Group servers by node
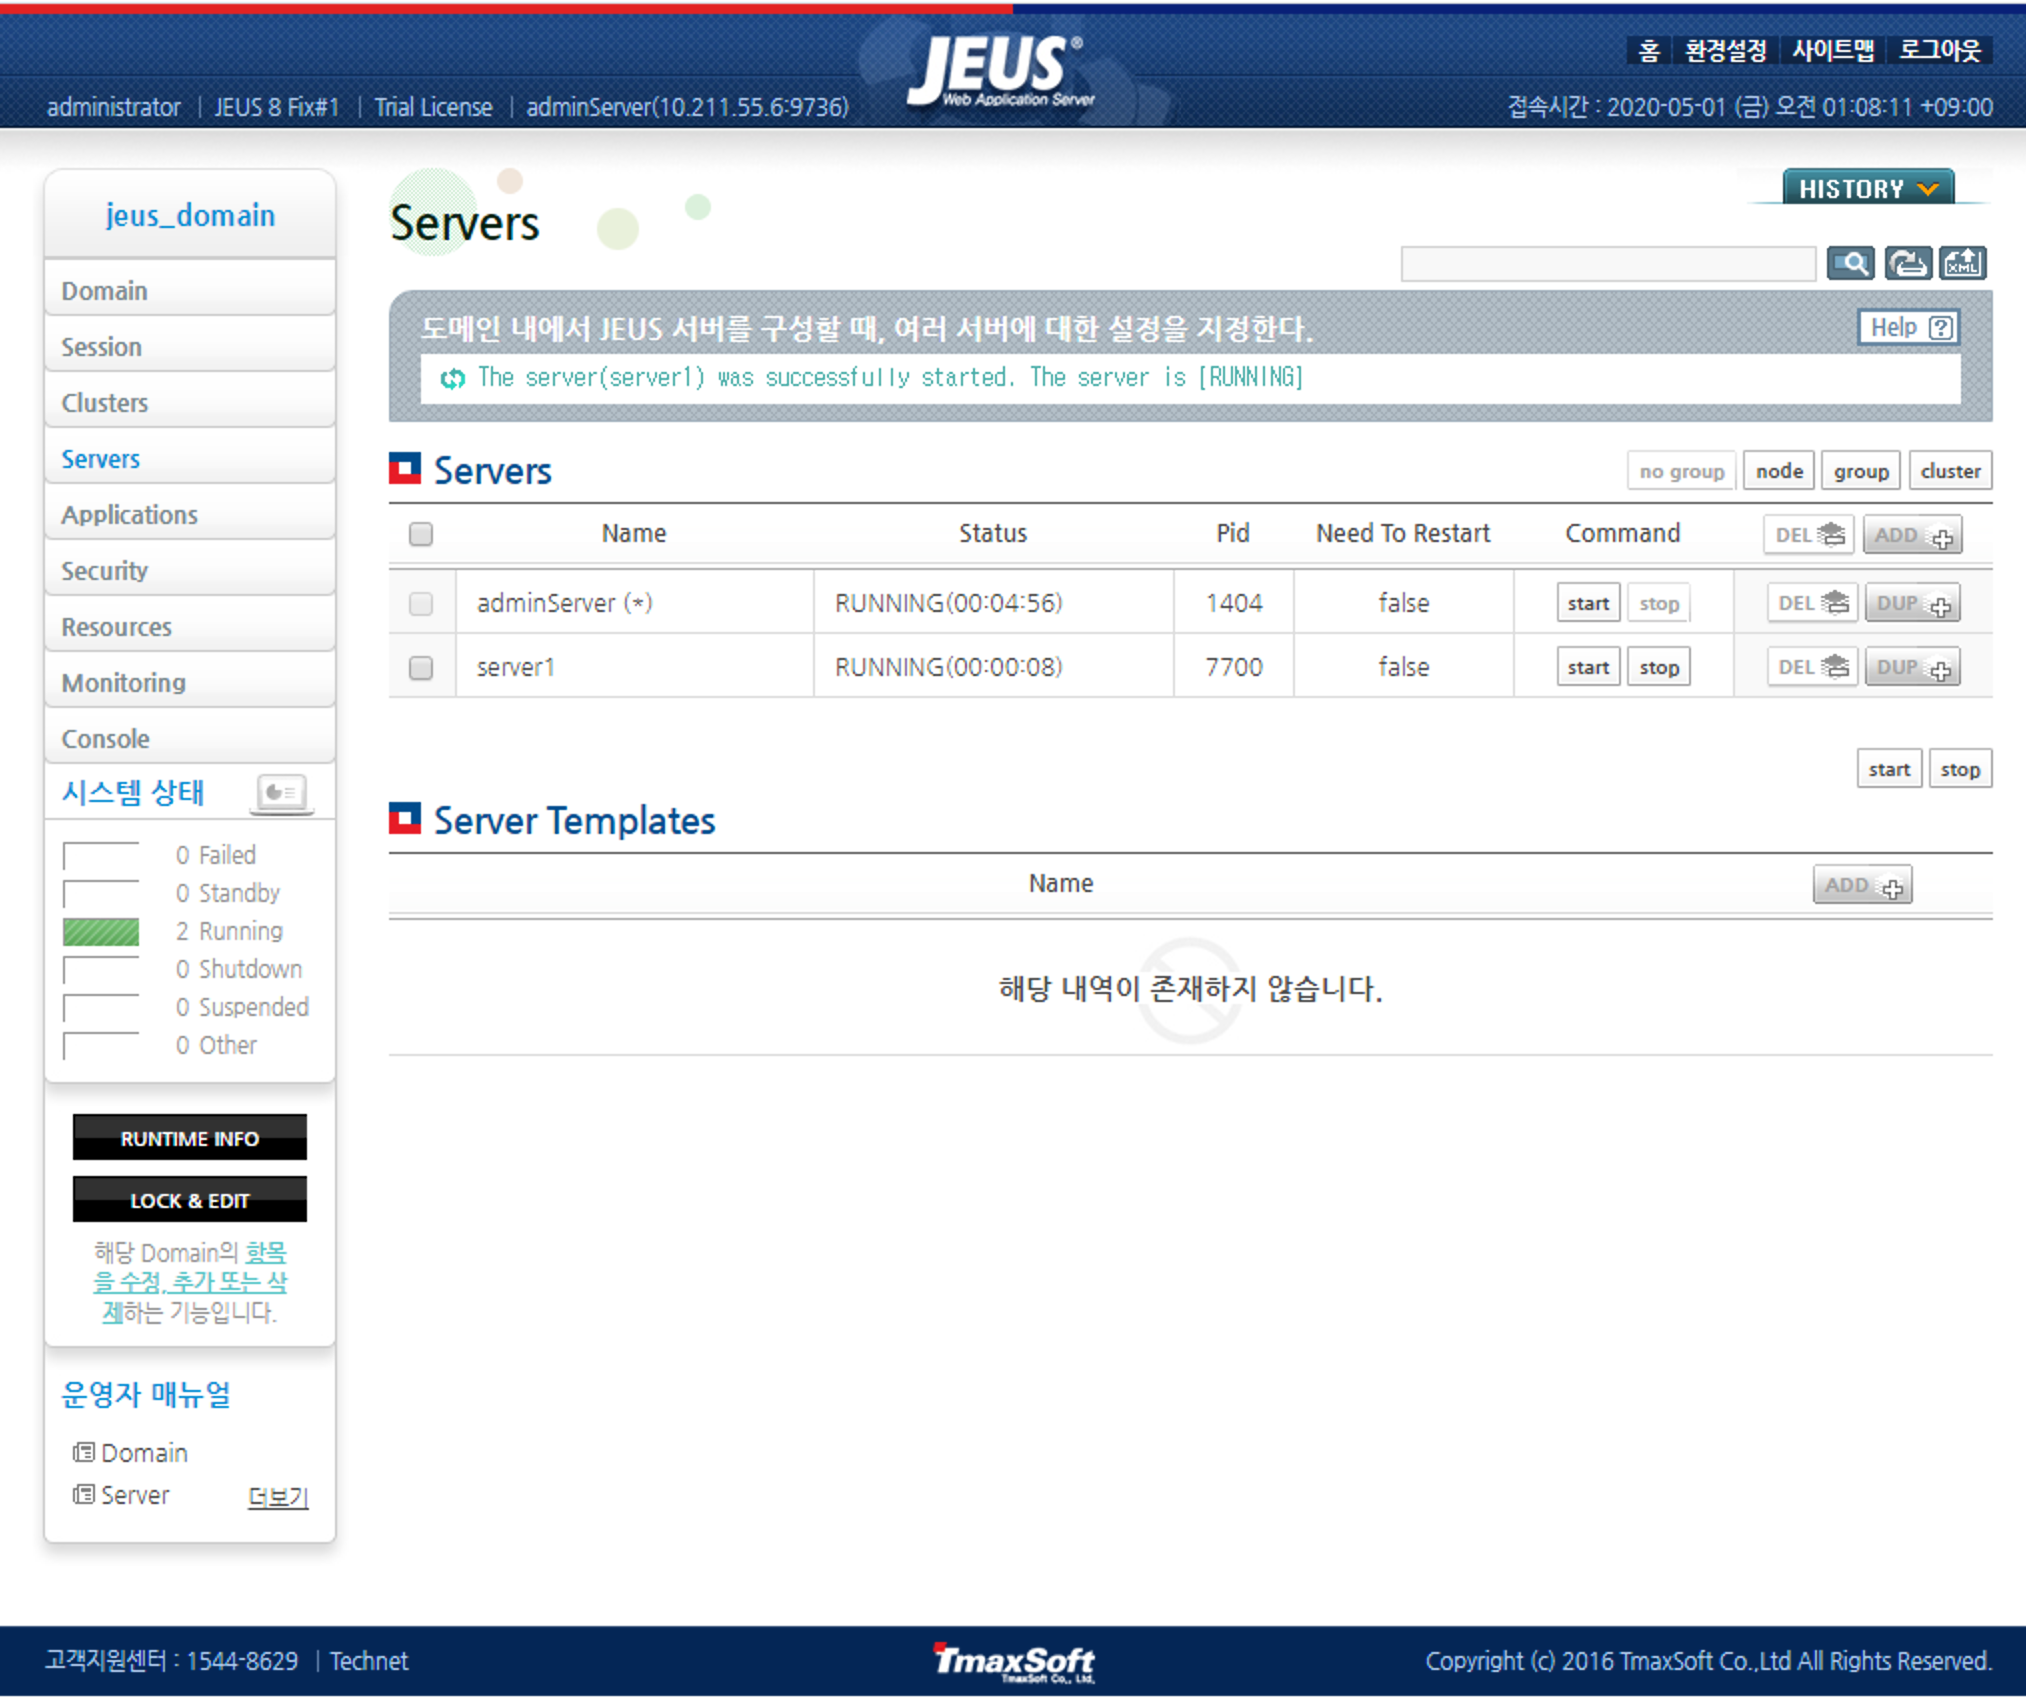 click(x=1778, y=471)
